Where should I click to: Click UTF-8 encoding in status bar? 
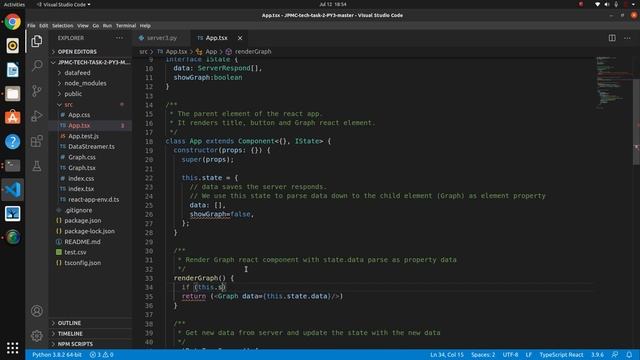(510, 355)
